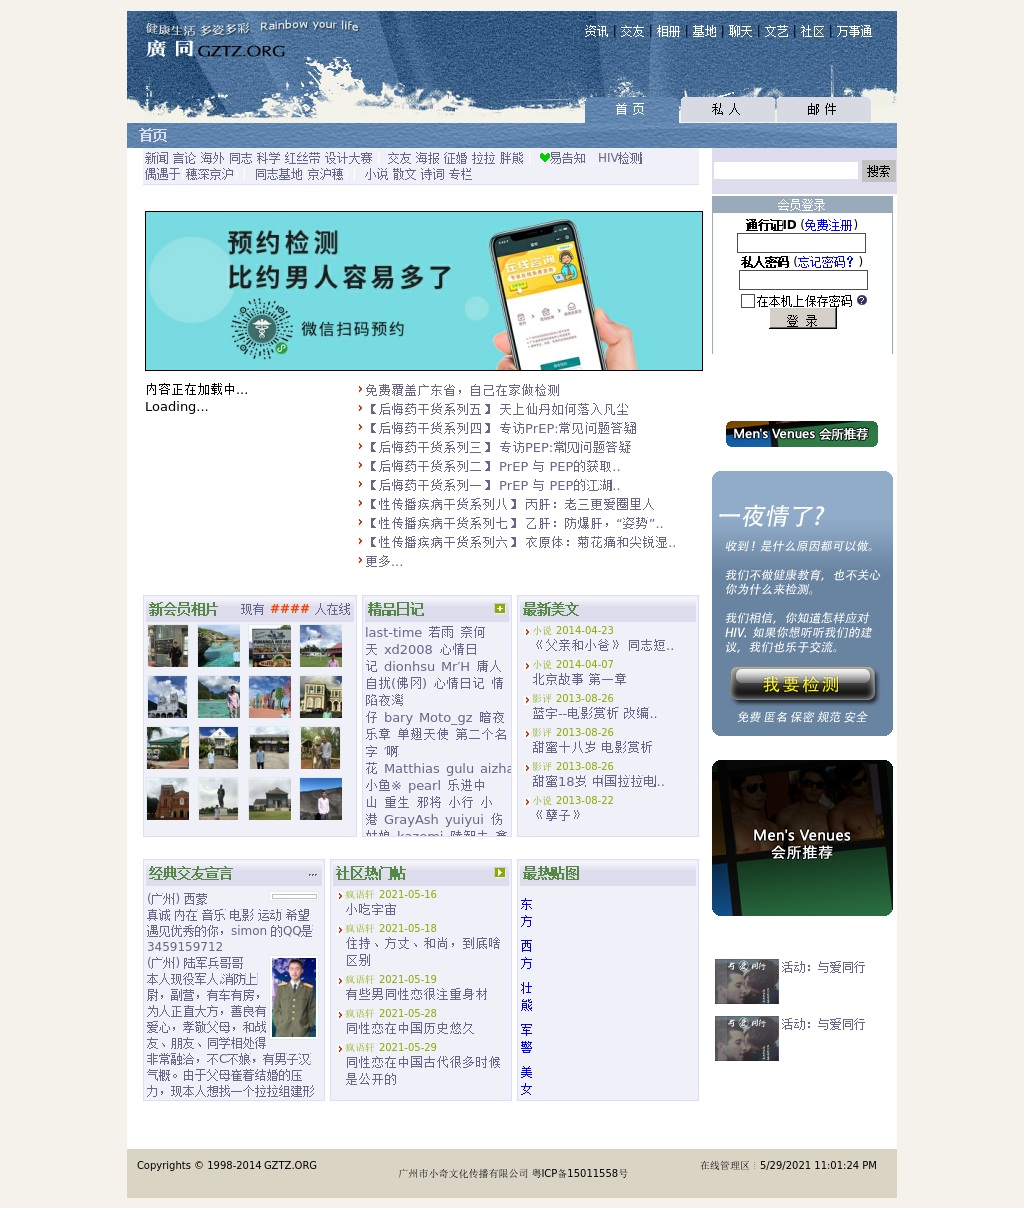Screen dimensions: 1024x1208
Task: Open the first 活动:与爱同行 thumbnail
Action: click(747, 981)
